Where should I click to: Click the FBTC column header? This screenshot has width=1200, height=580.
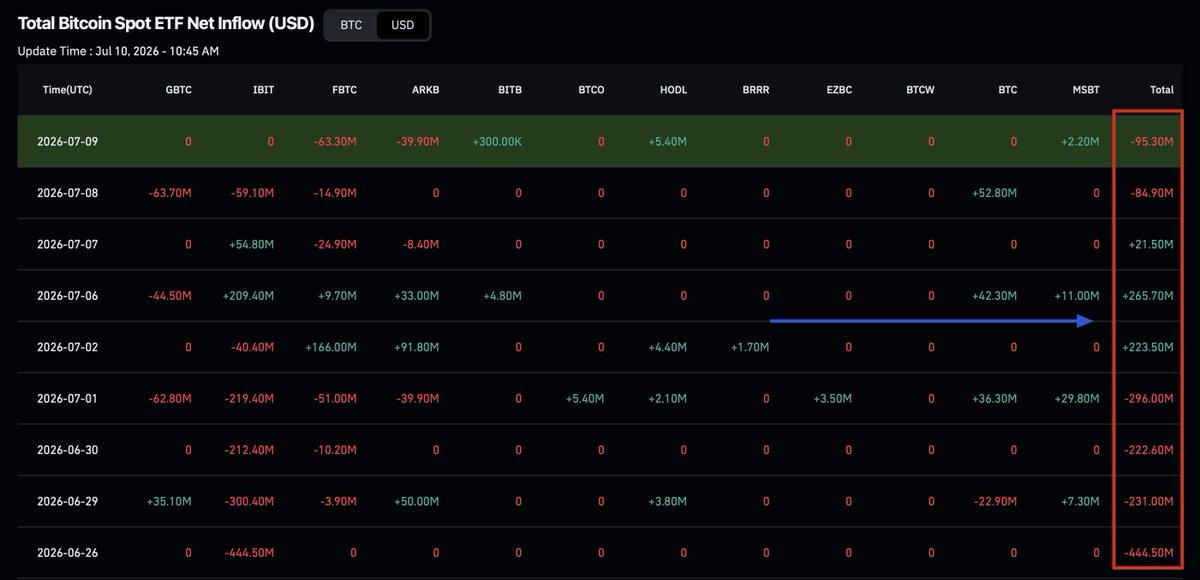[x=344, y=90]
